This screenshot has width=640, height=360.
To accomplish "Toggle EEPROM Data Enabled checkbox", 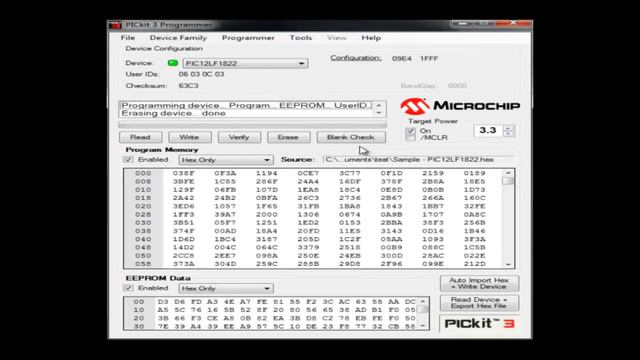I will pos(128,288).
